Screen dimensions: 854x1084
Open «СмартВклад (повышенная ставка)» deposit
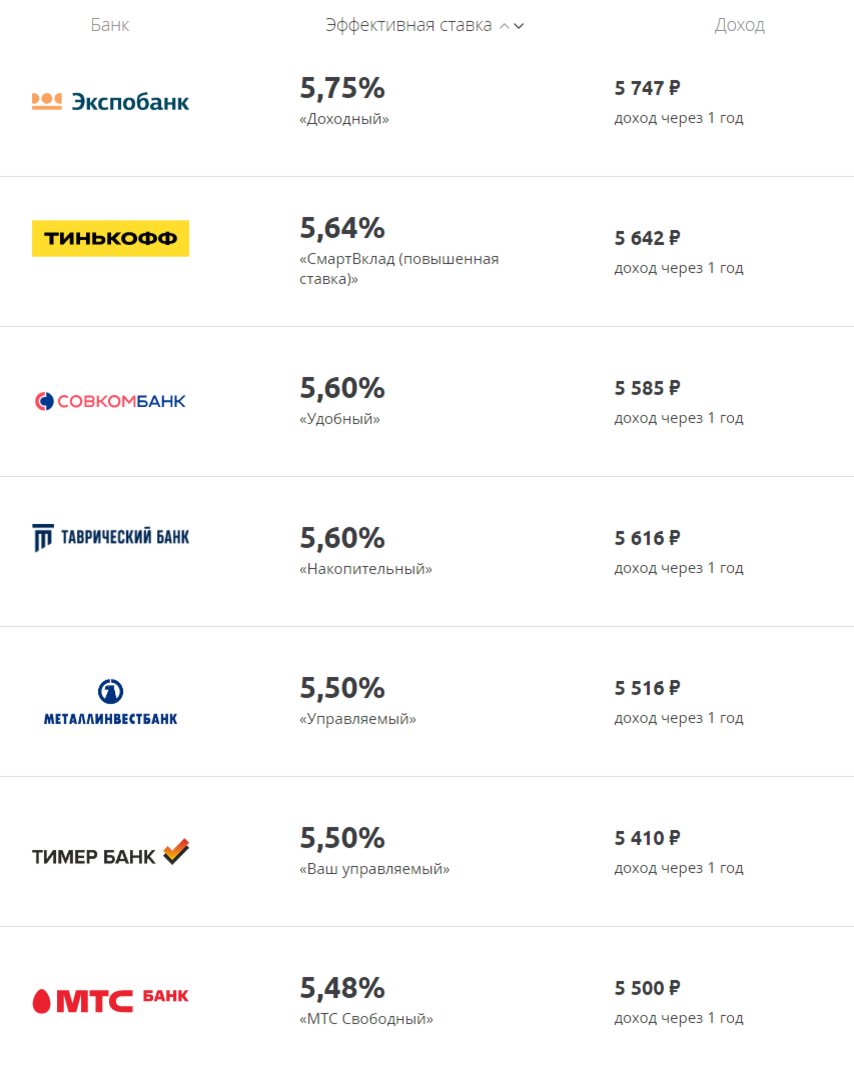(399, 269)
